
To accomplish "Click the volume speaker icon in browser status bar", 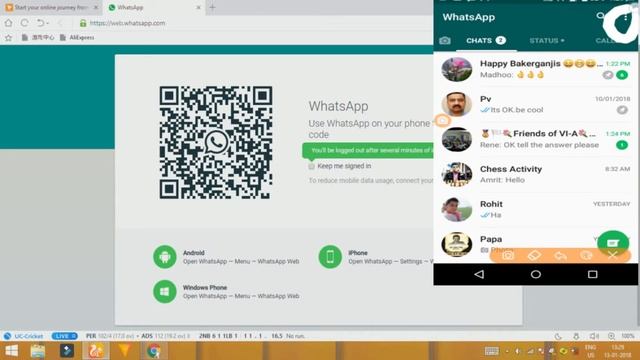I will click(594, 336).
